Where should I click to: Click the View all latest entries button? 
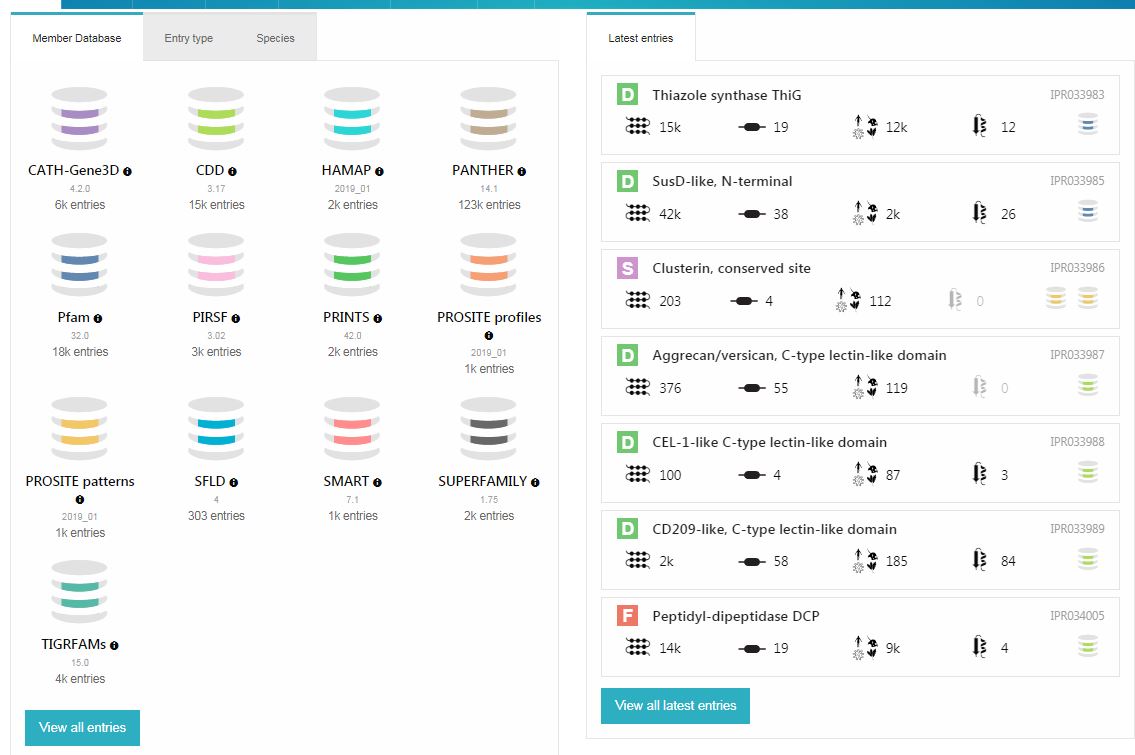(x=675, y=706)
